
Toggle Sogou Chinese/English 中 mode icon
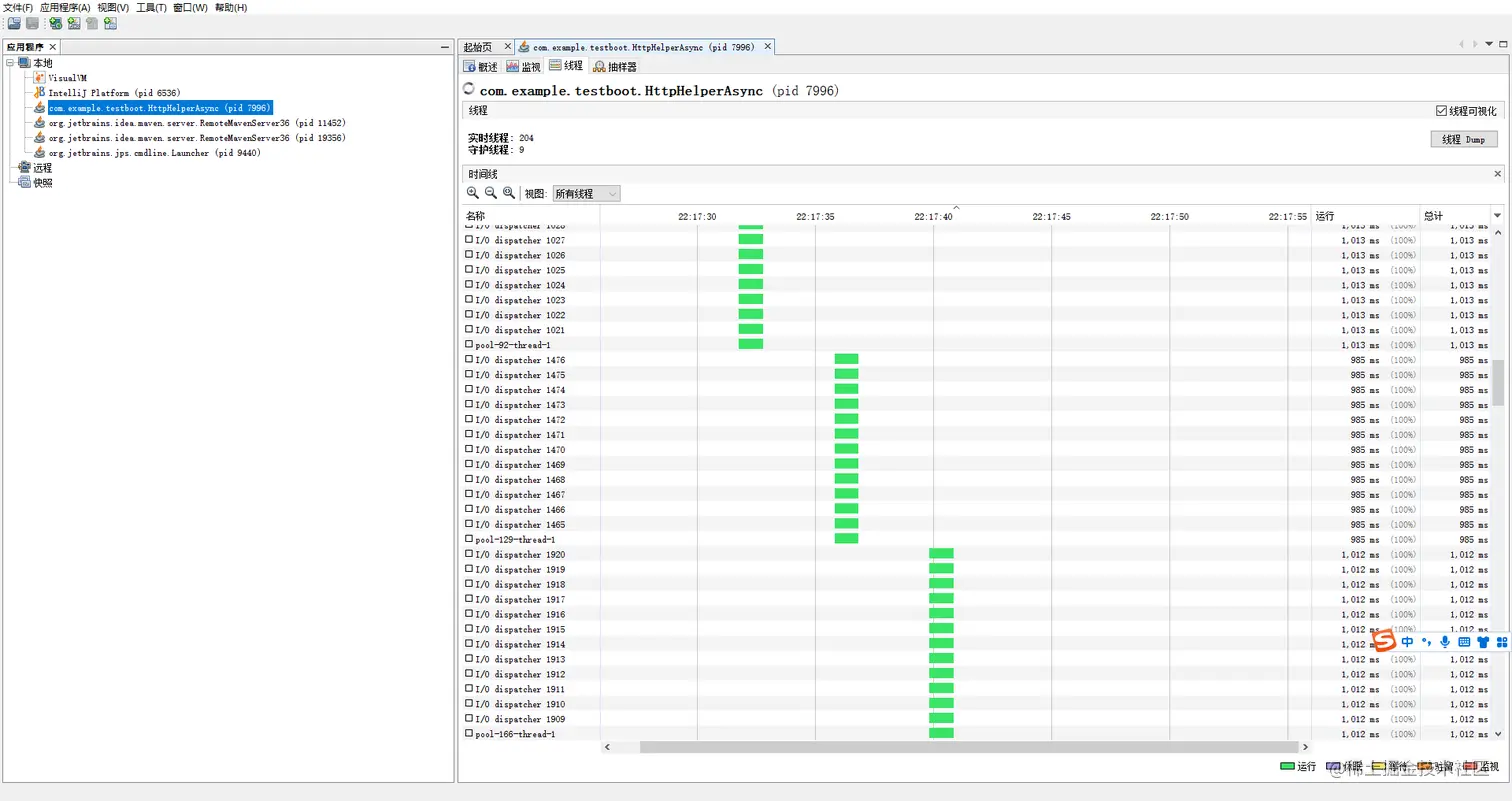pyautogui.click(x=1408, y=642)
